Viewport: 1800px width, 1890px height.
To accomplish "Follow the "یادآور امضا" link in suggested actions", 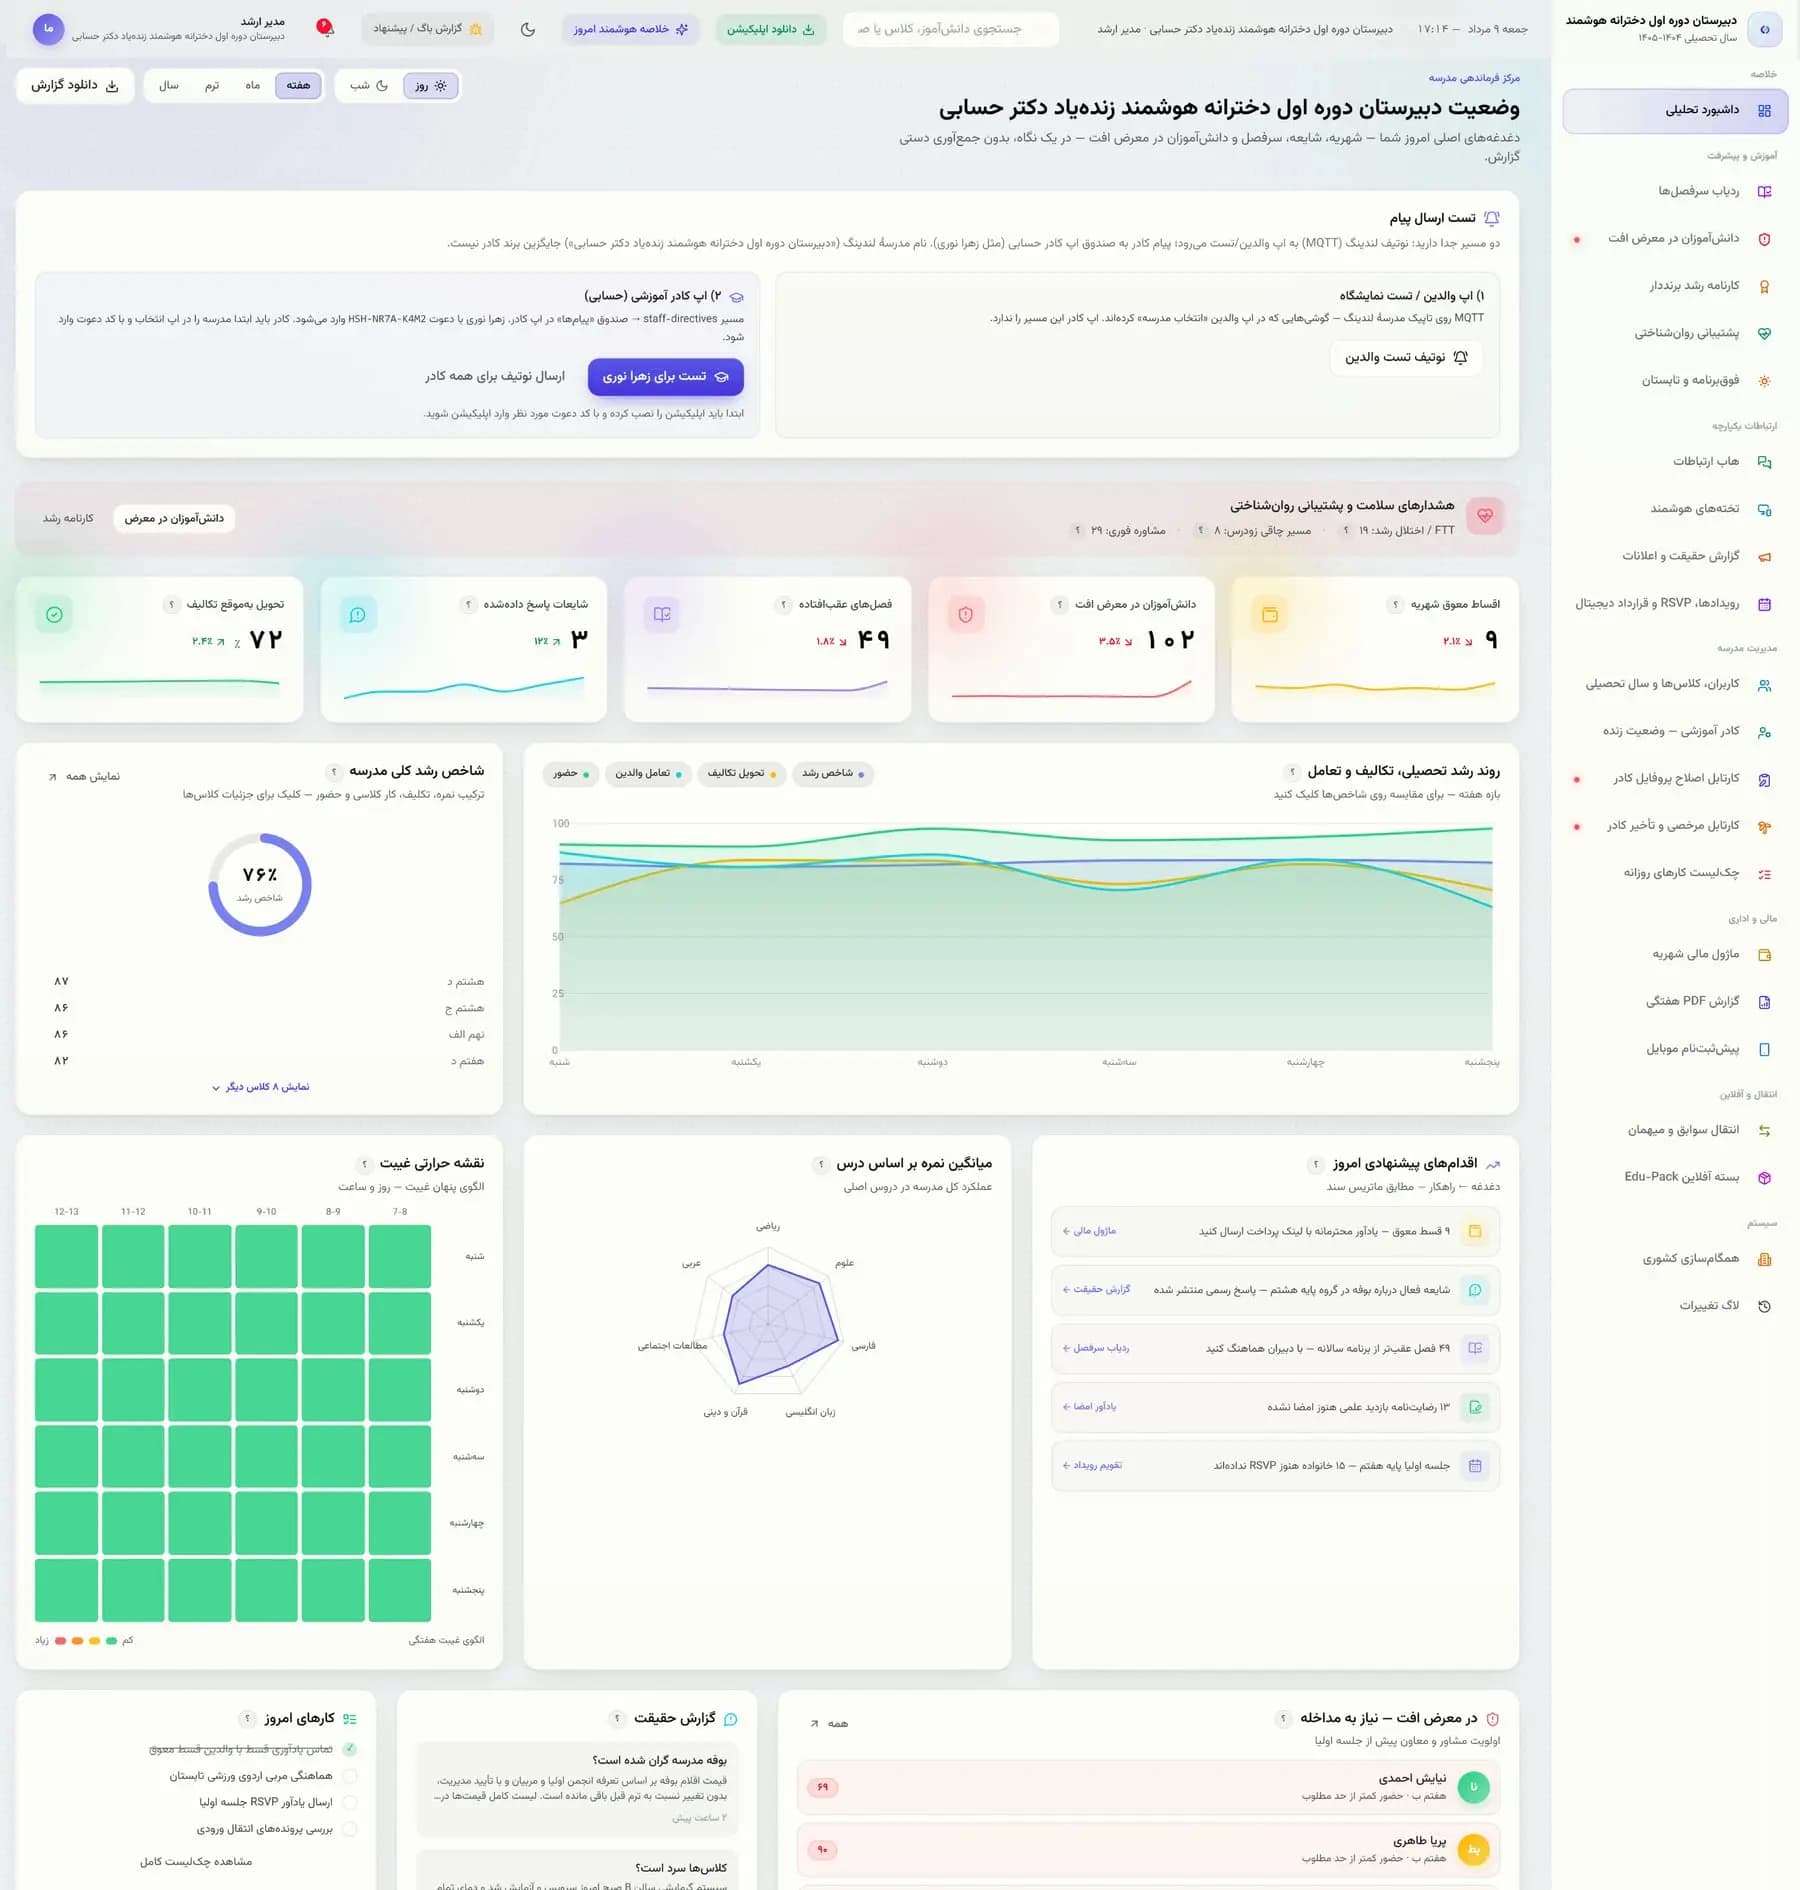I will pyautogui.click(x=1089, y=1407).
